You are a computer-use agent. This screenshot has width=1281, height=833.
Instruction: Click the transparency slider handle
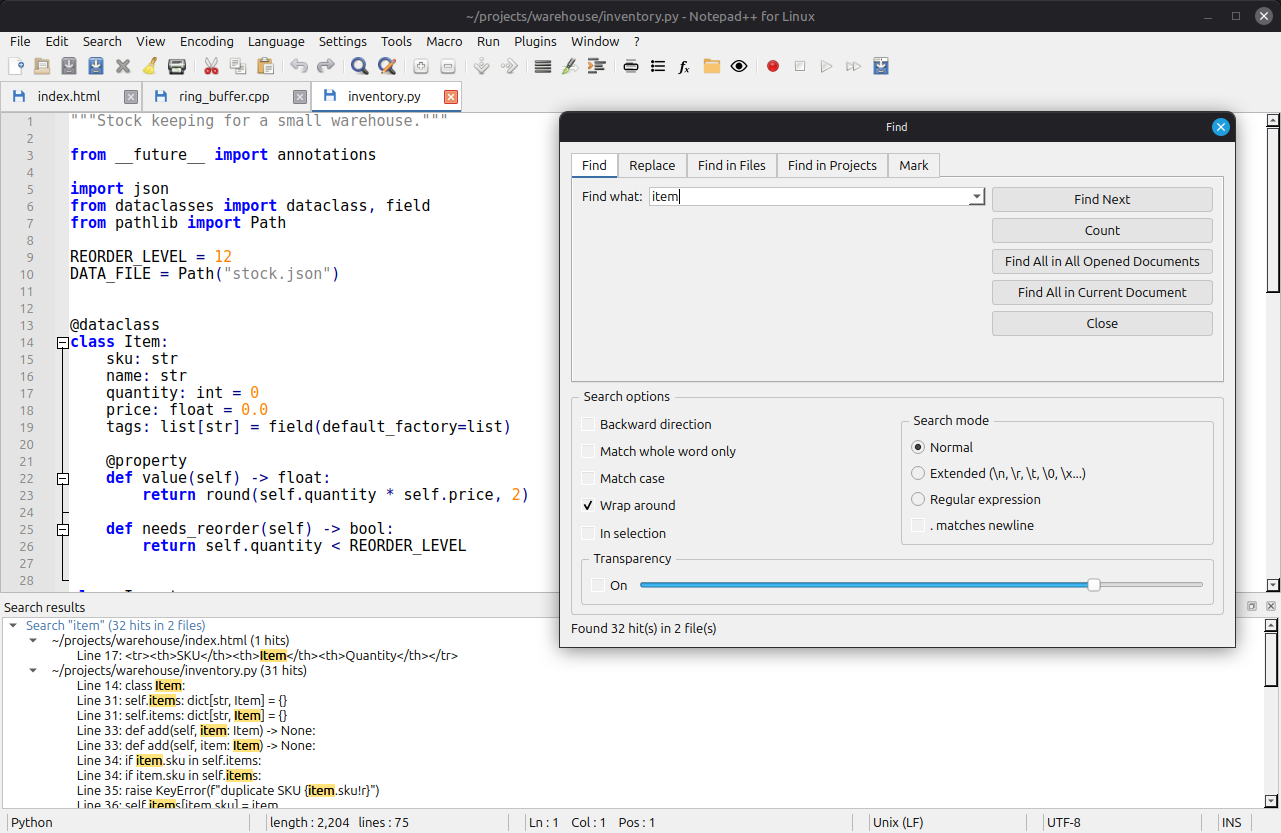click(x=1094, y=585)
